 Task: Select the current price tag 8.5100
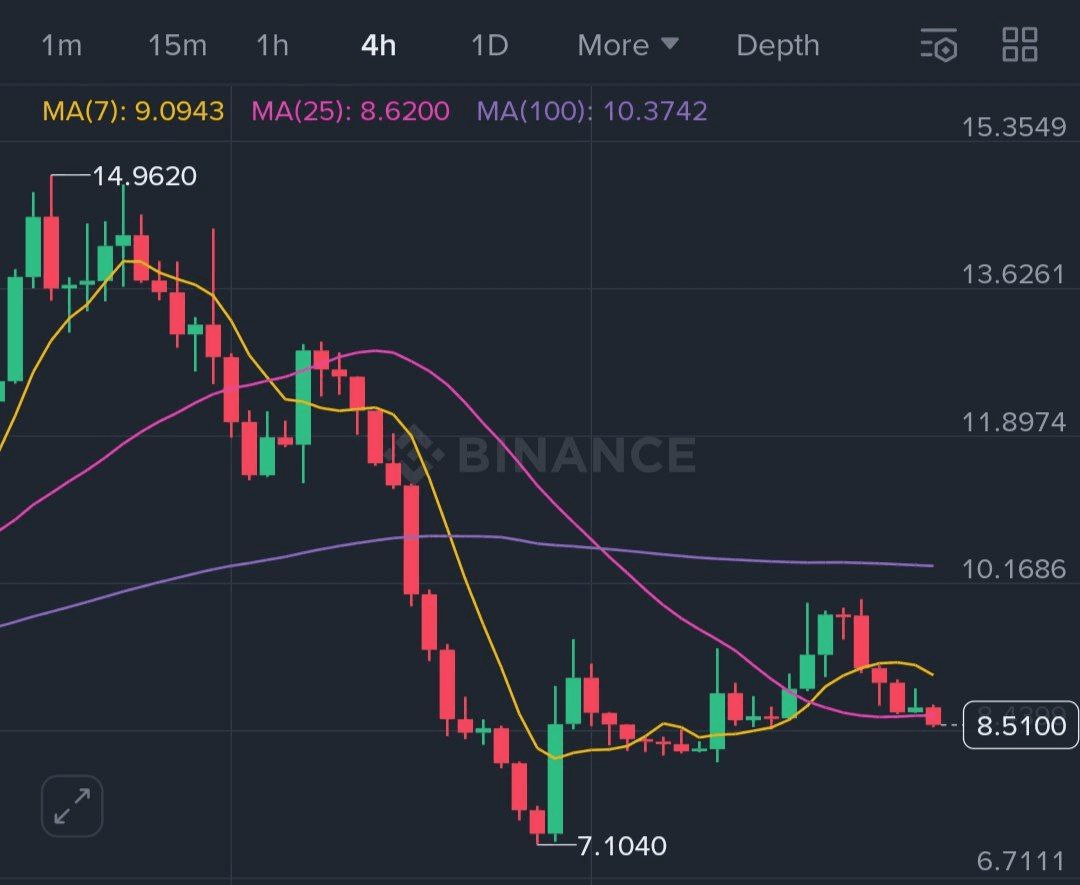click(x=1021, y=725)
